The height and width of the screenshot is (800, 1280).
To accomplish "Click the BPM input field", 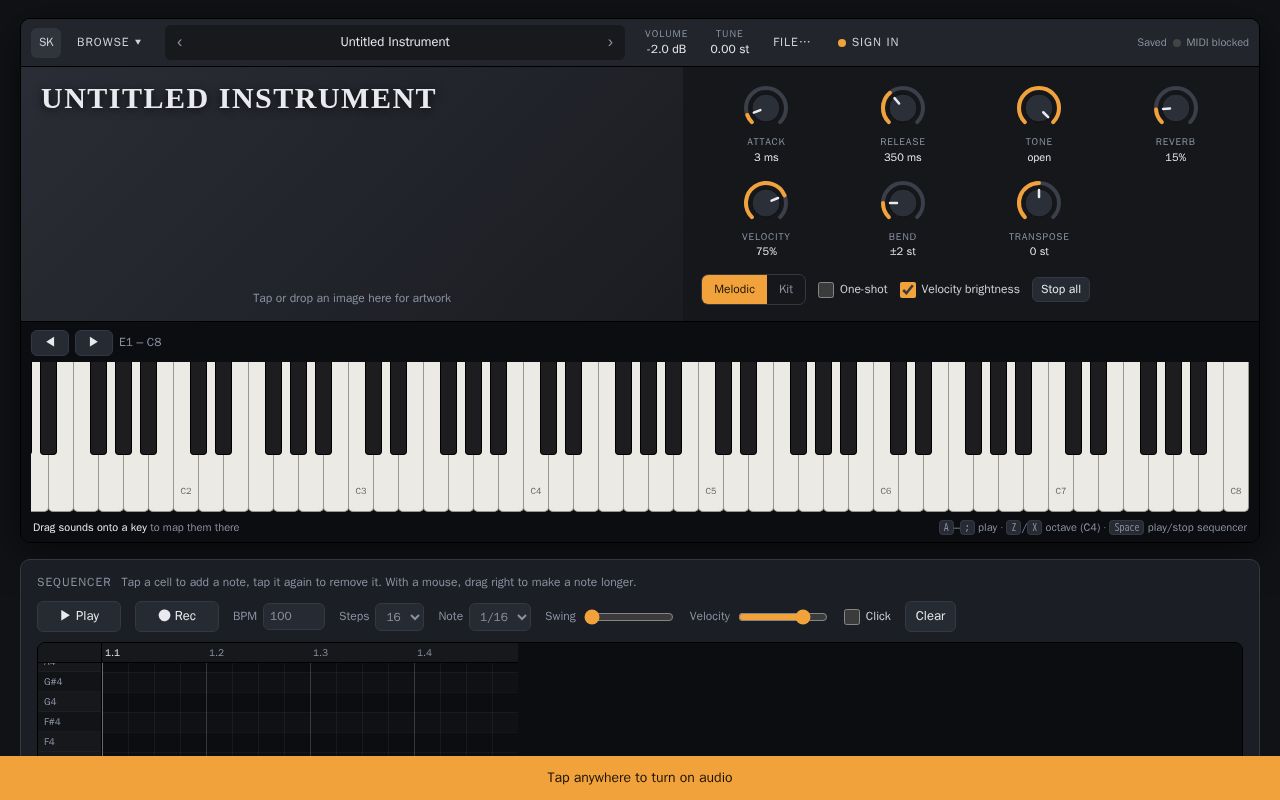I will [x=294, y=617].
